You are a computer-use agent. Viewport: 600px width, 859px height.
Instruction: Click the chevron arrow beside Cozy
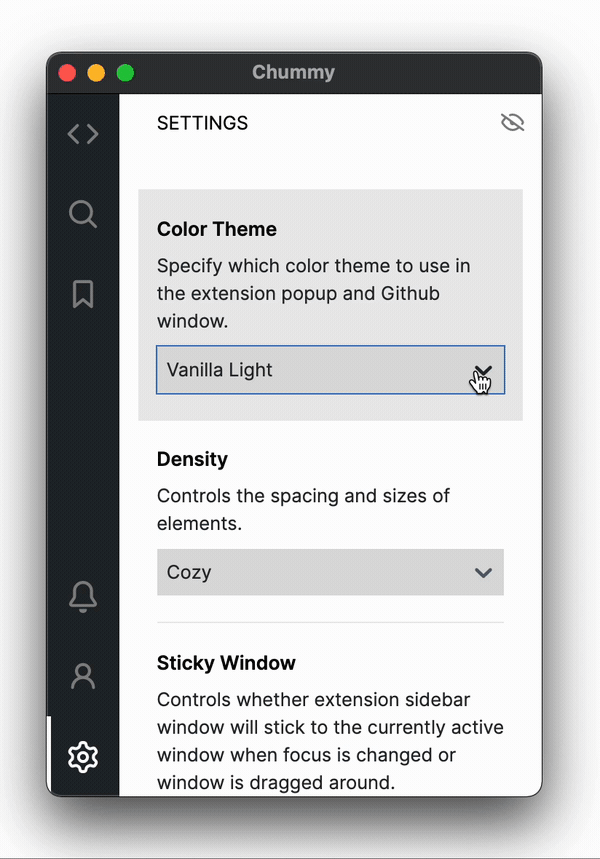(x=483, y=573)
